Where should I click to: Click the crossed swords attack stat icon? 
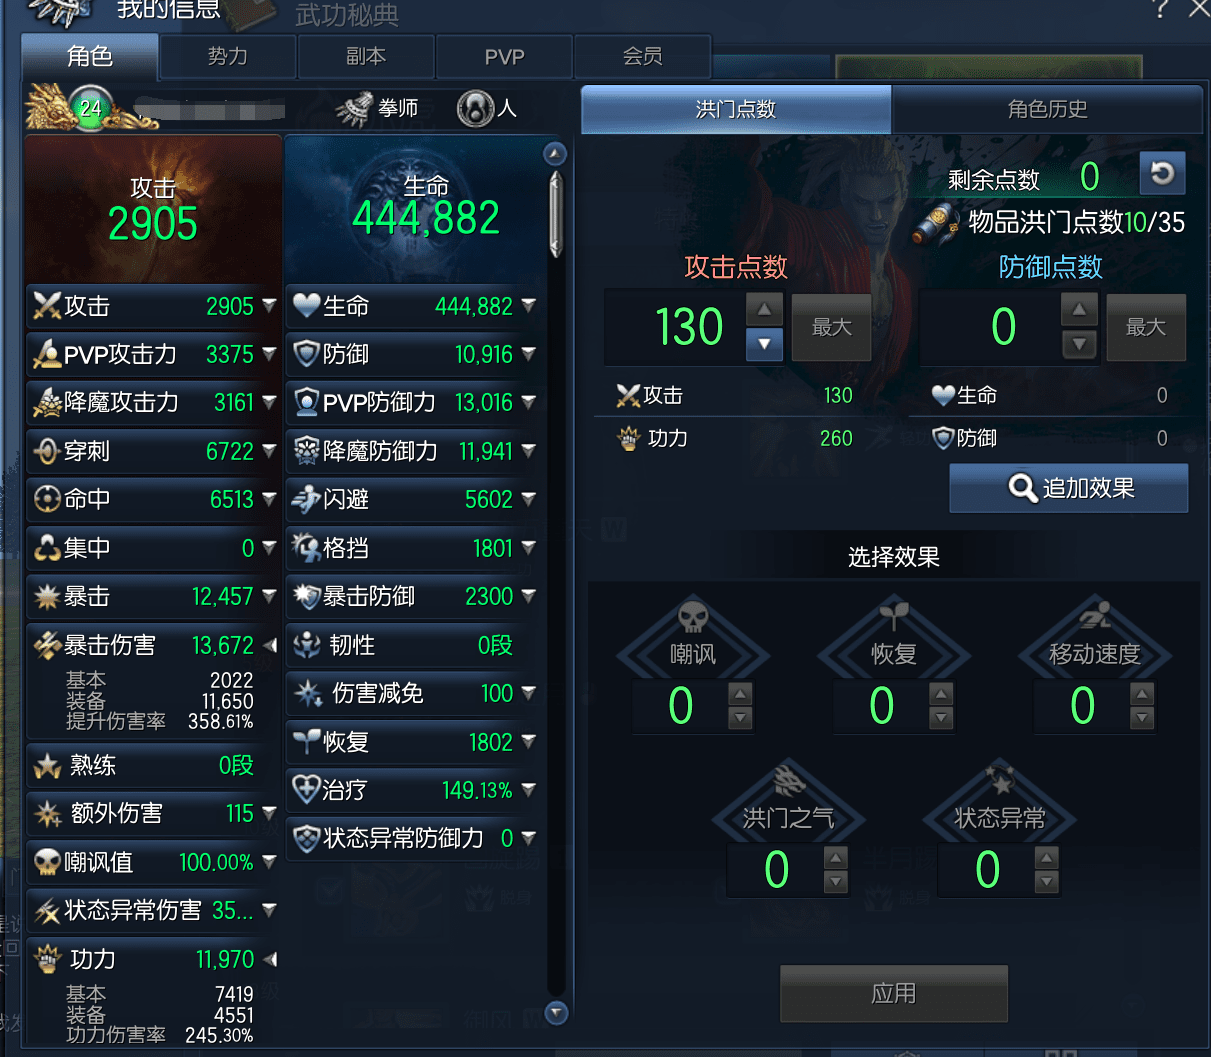pyautogui.click(x=47, y=306)
